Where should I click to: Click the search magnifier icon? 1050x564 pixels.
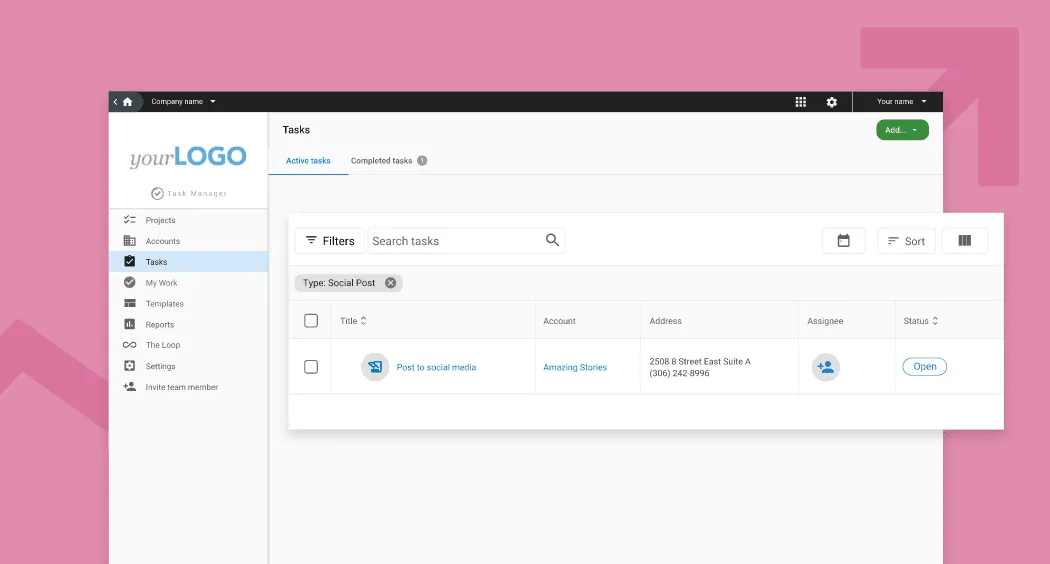[552, 240]
